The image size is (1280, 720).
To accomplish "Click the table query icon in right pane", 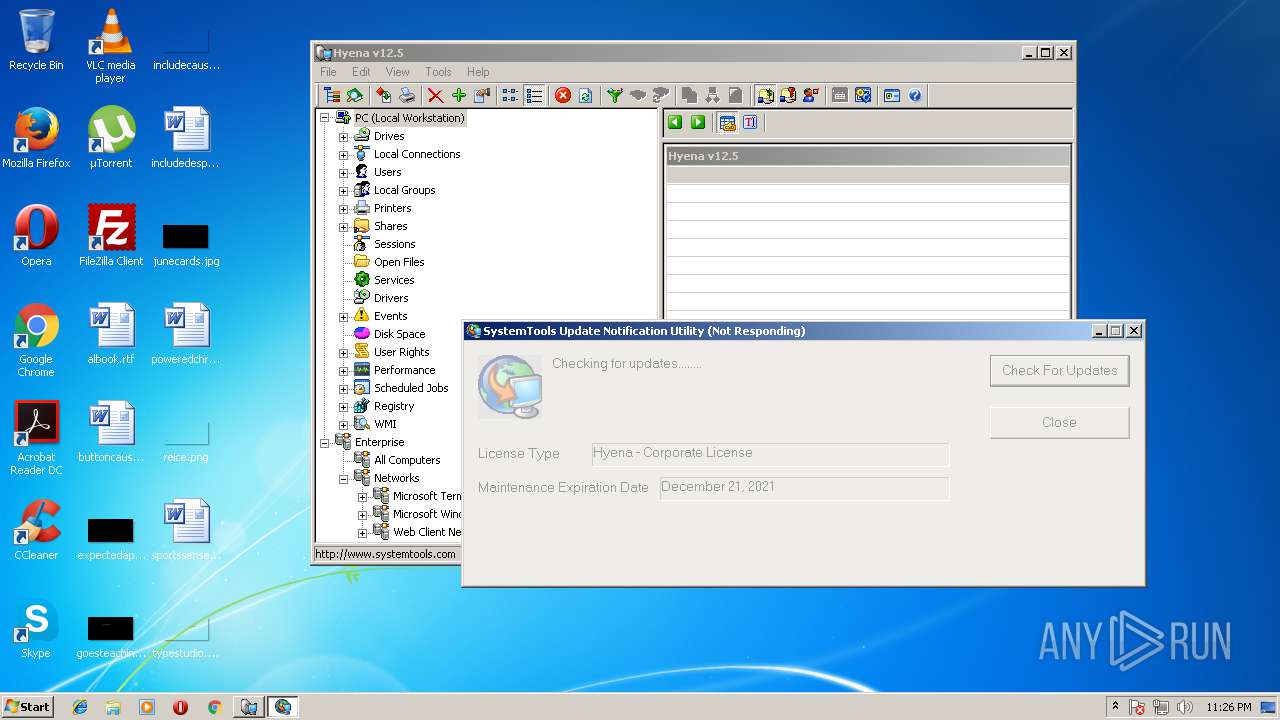I will click(727, 122).
